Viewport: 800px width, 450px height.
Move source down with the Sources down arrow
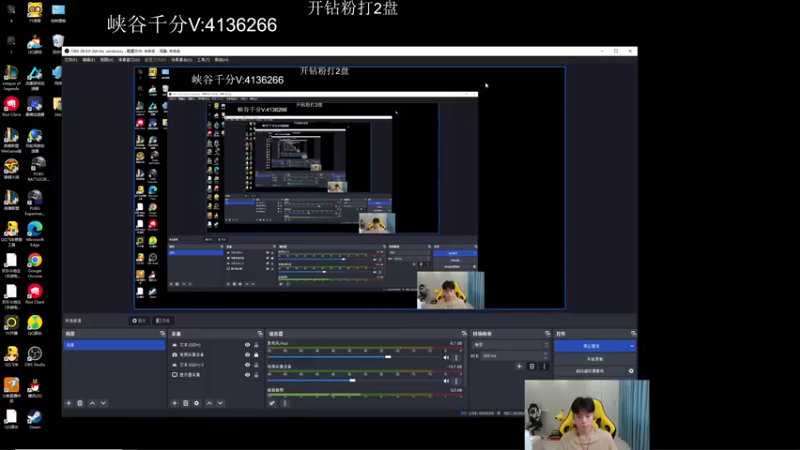(x=220, y=403)
